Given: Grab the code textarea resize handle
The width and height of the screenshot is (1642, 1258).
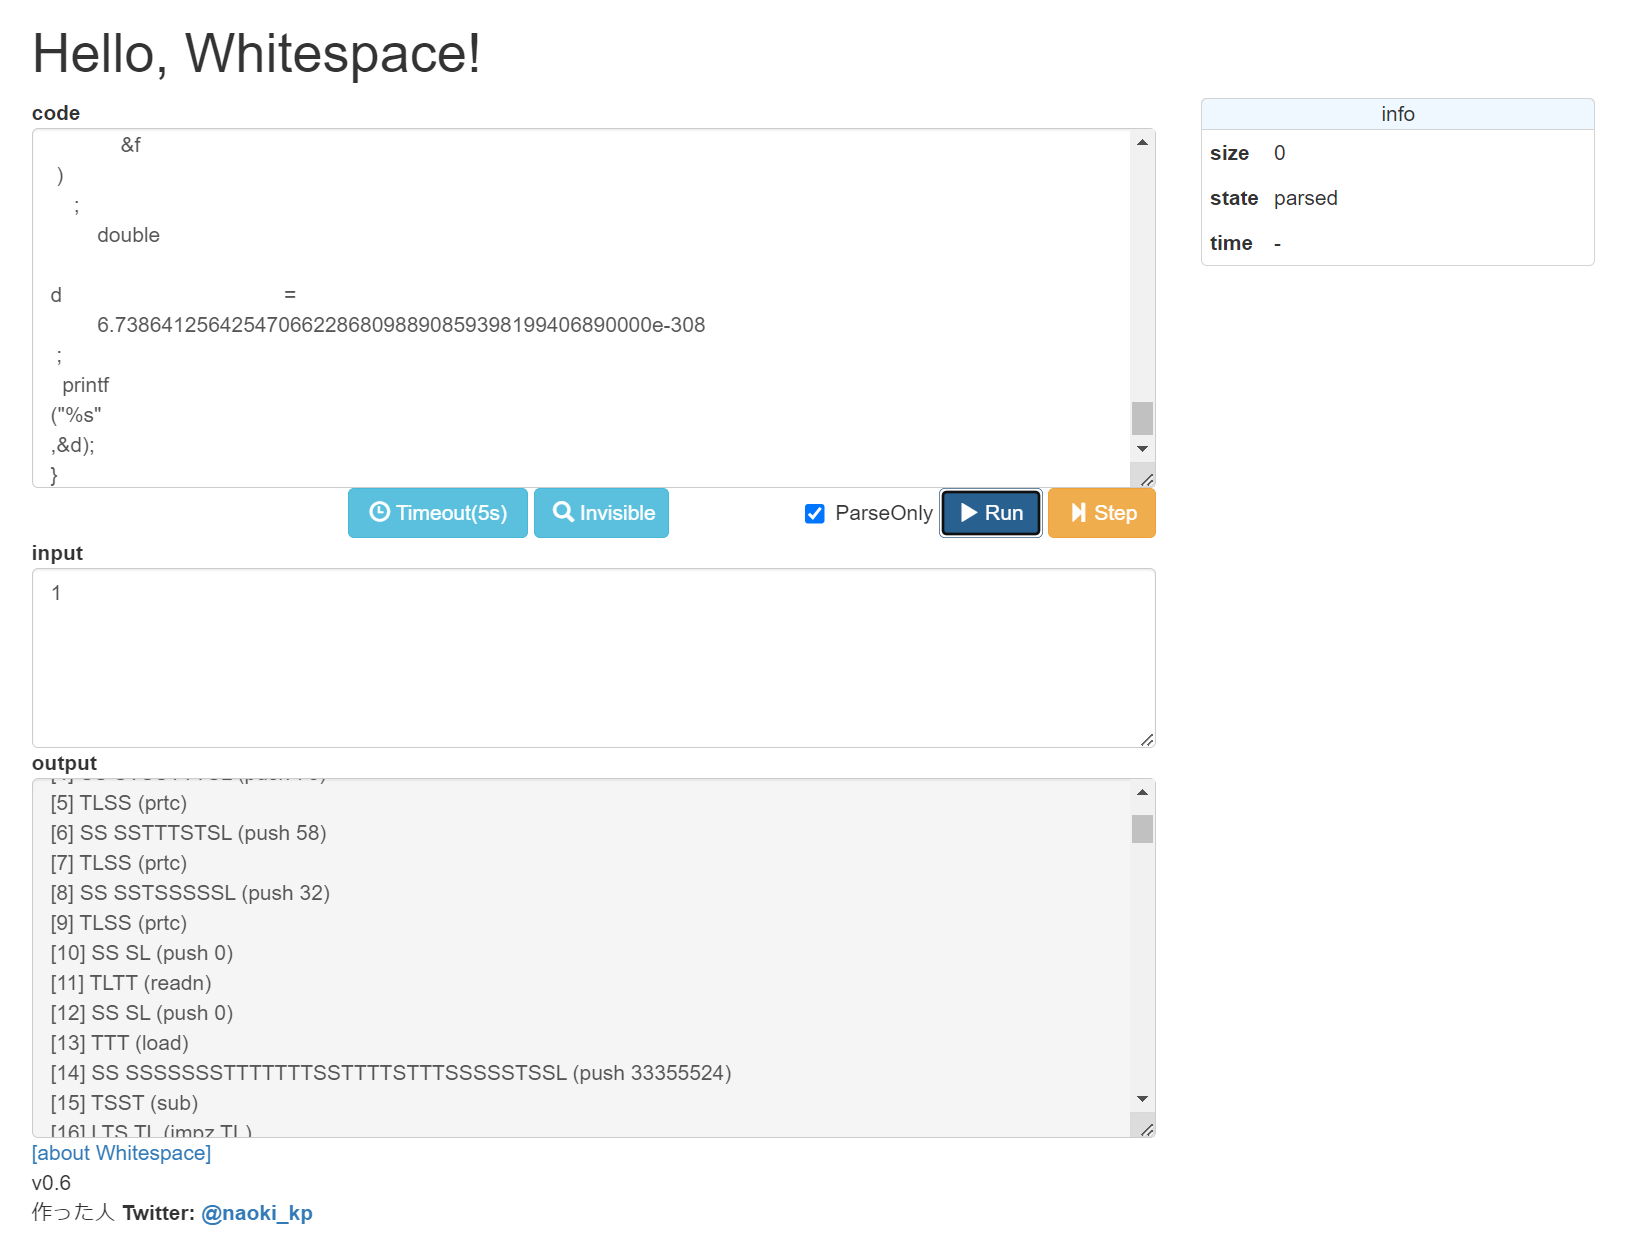Looking at the screenshot, I should tap(1146, 479).
